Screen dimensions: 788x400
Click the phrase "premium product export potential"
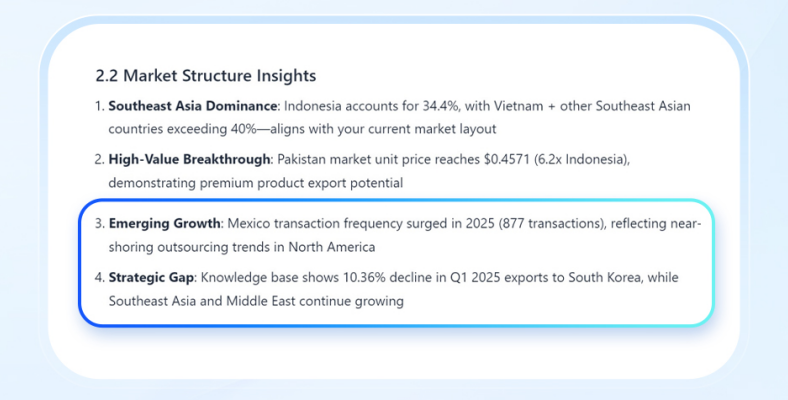coord(302,183)
